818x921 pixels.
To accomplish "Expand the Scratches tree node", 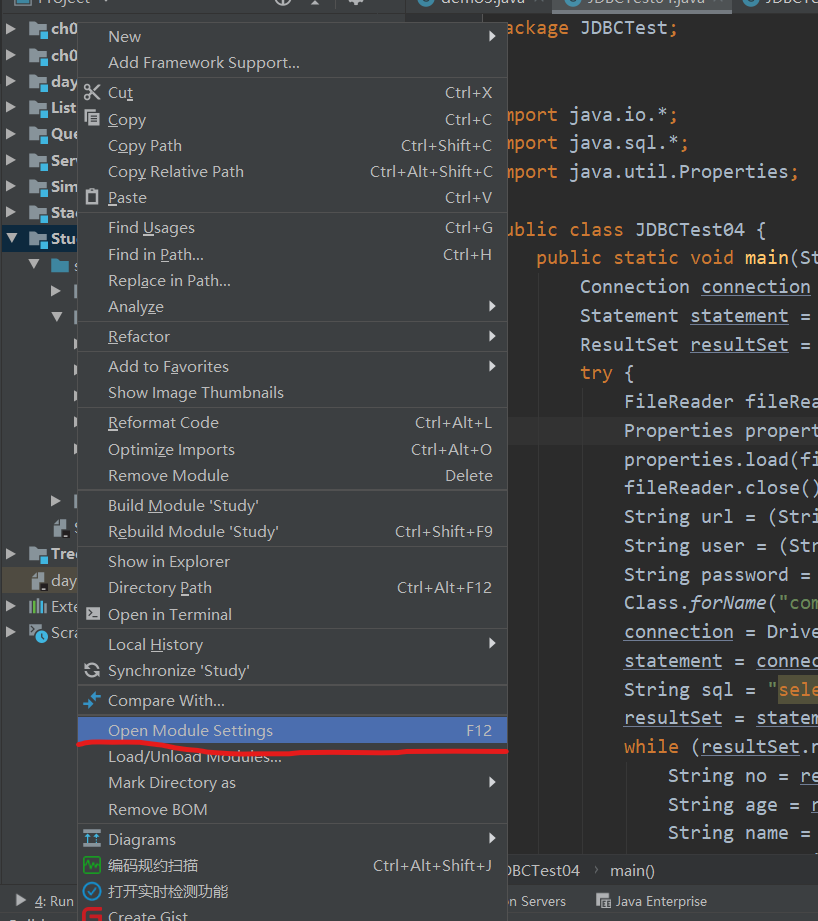I will [x=11, y=632].
